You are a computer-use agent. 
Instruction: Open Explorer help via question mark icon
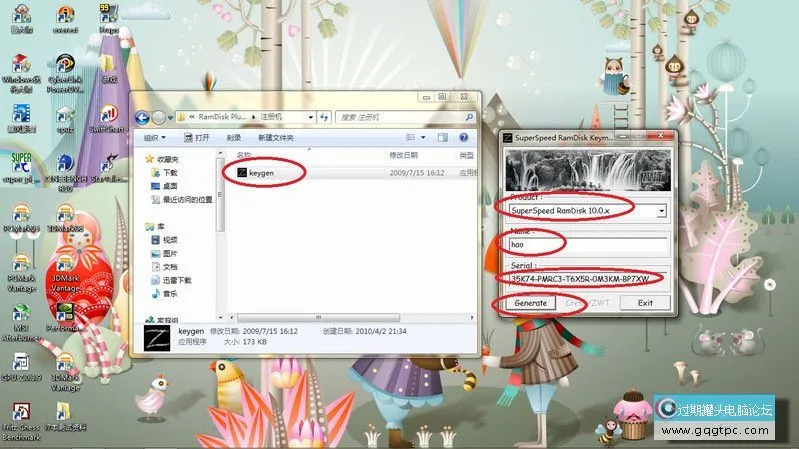[x=464, y=138]
